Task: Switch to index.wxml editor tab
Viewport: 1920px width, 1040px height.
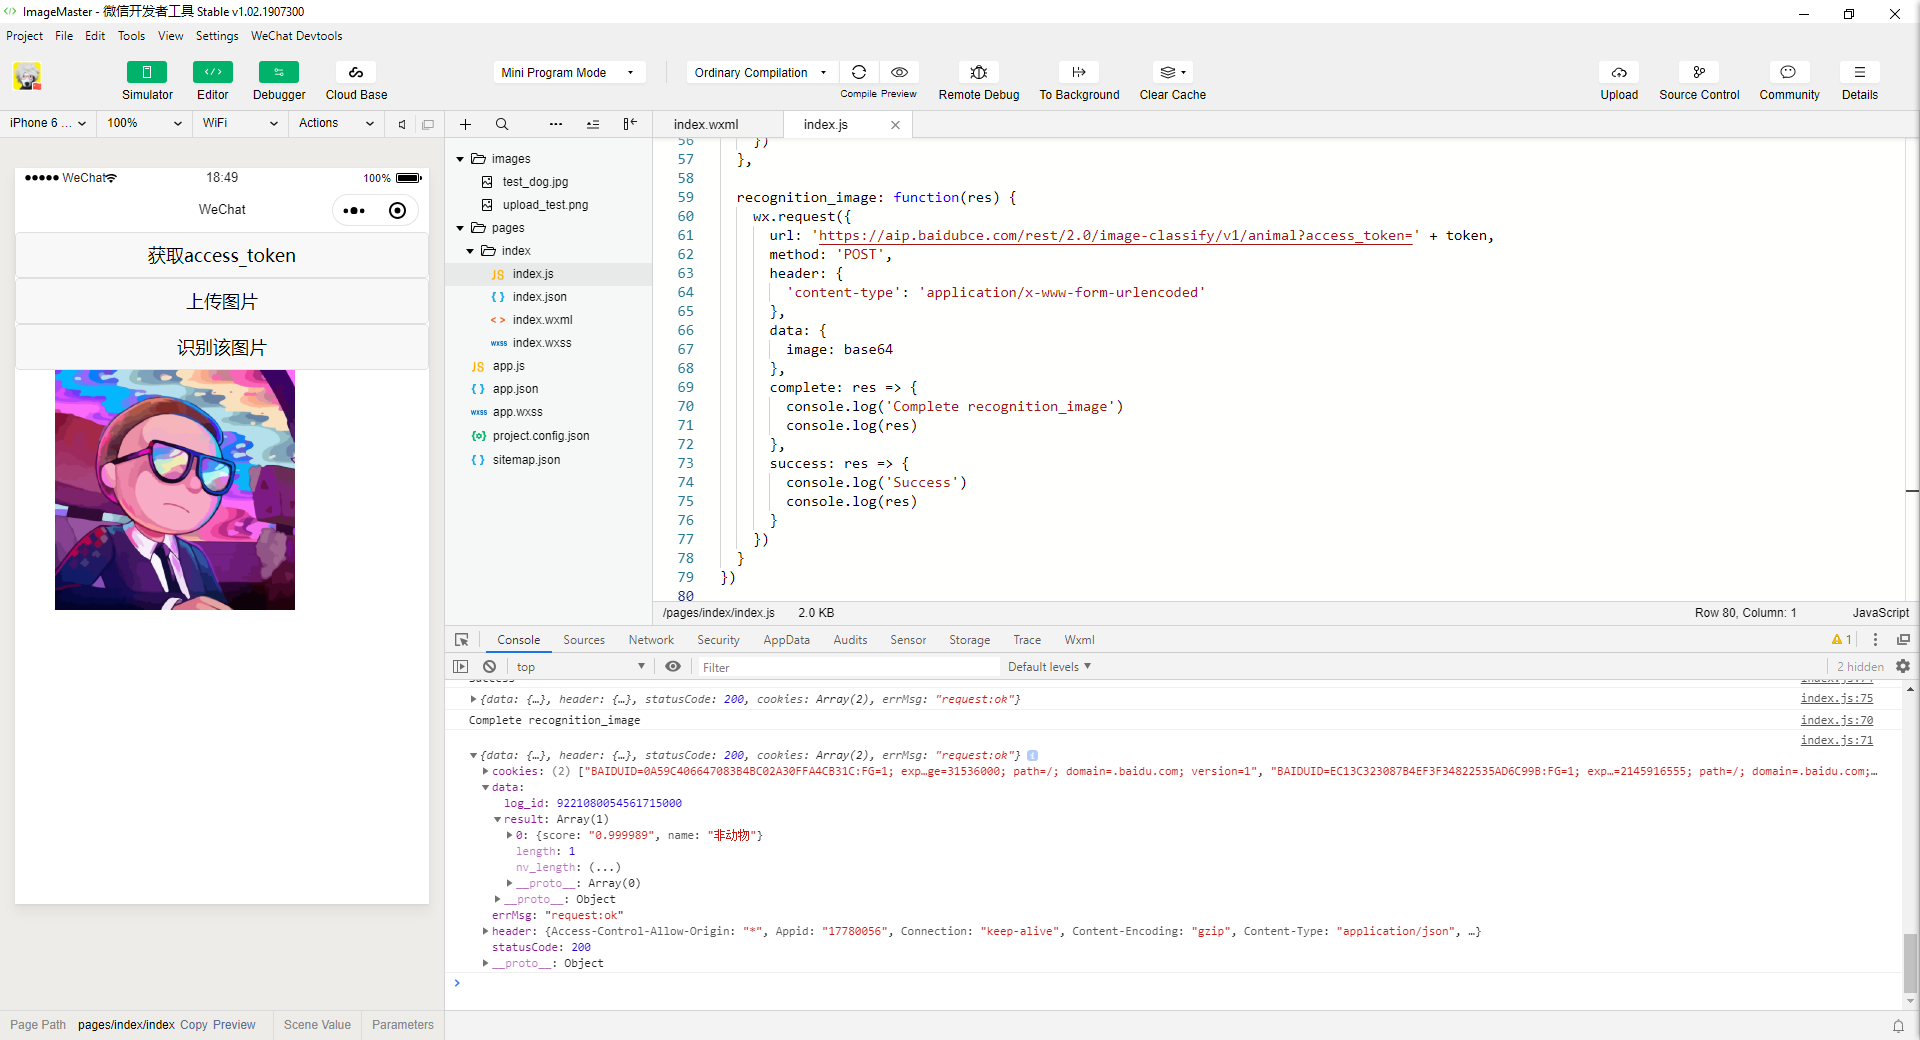Action: tap(706, 124)
